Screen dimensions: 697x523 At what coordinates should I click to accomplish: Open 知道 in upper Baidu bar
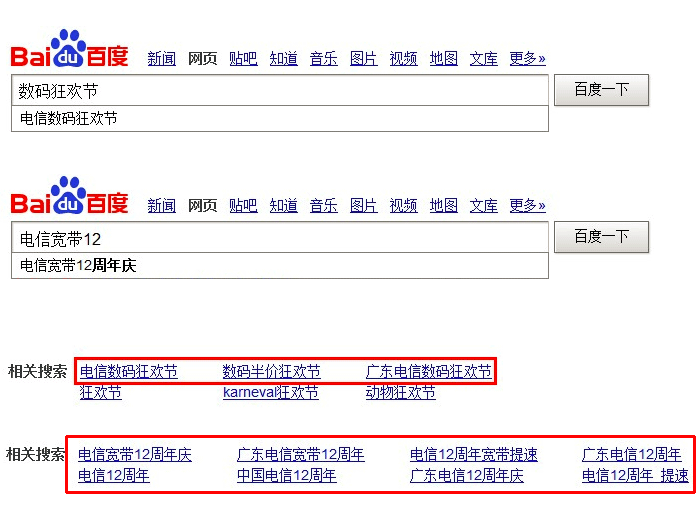point(284,59)
